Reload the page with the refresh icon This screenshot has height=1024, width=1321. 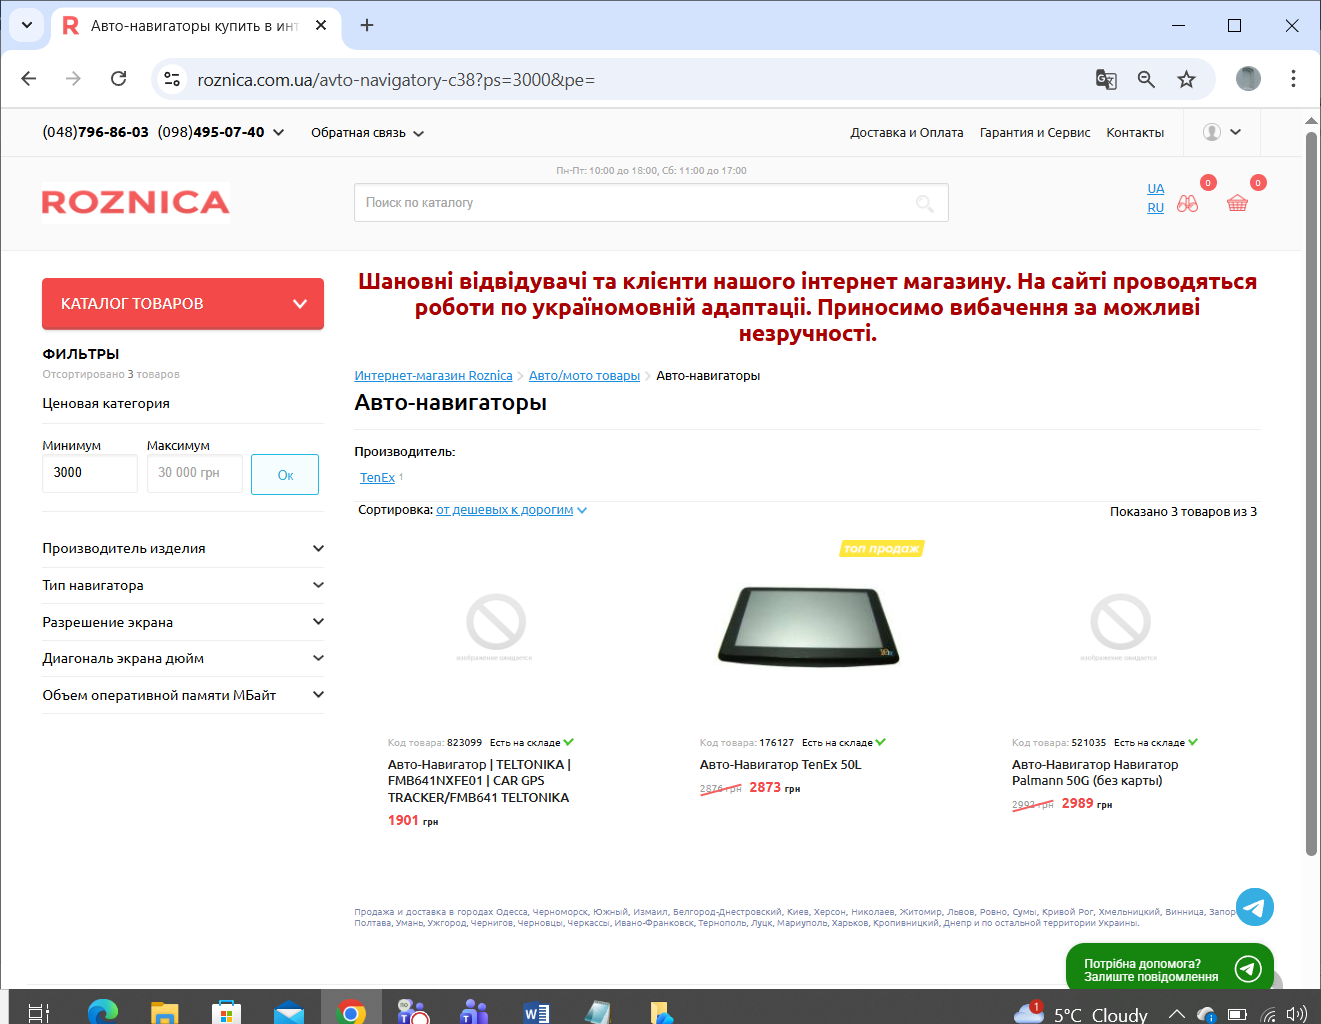pos(118,79)
